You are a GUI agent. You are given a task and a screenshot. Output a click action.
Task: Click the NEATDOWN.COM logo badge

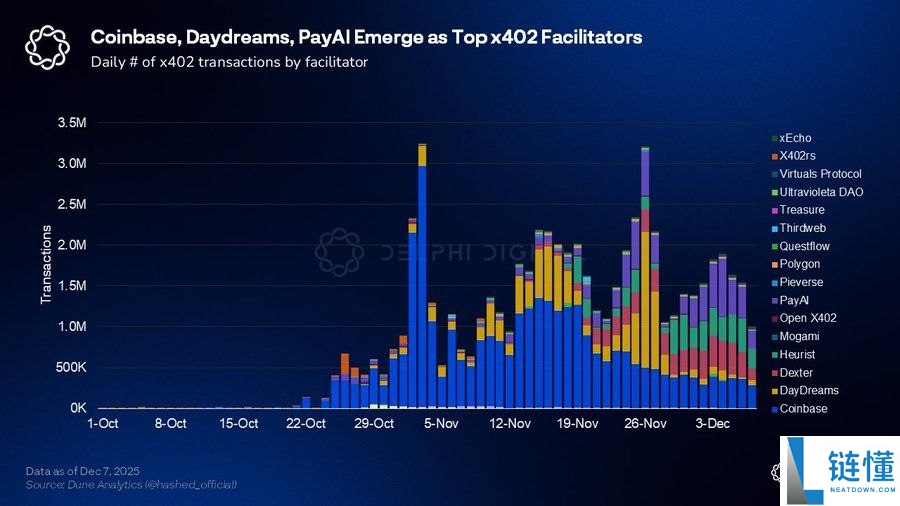coord(840,471)
